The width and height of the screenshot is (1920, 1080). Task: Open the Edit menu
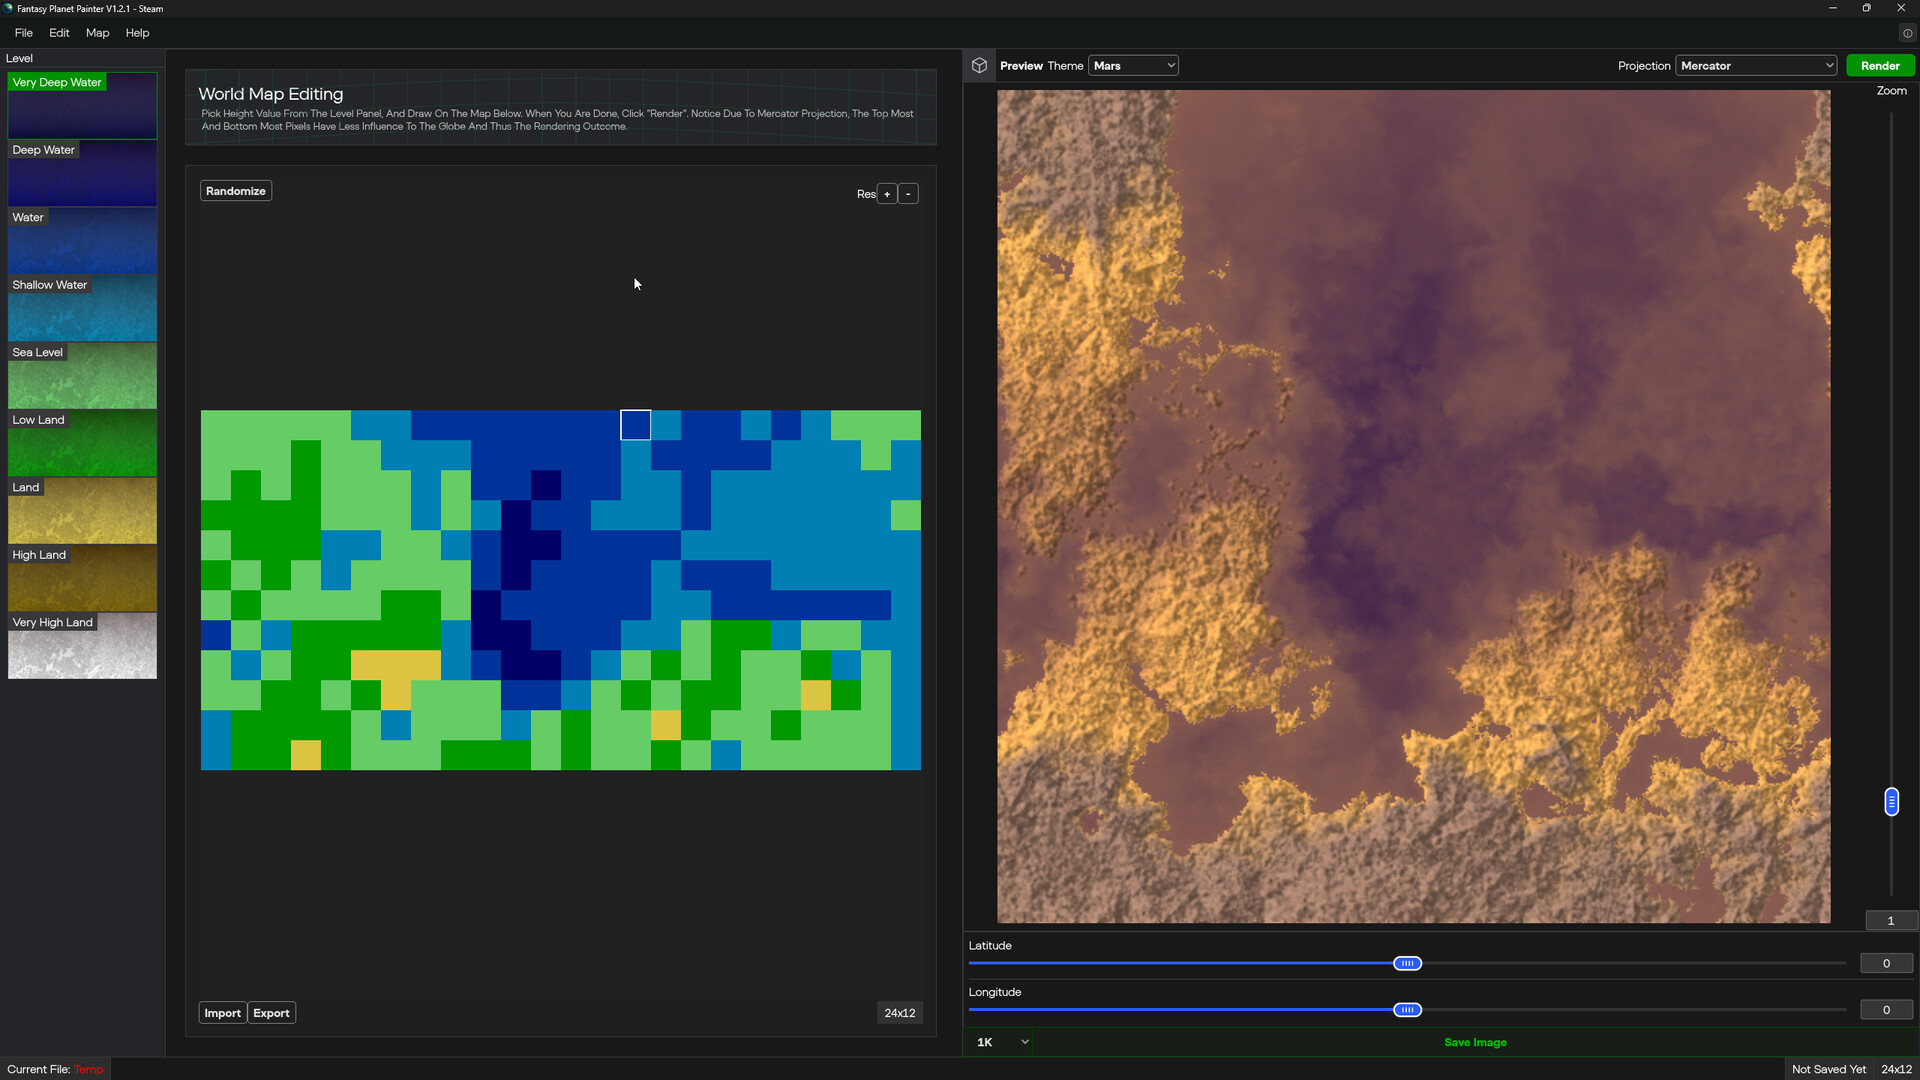[59, 32]
